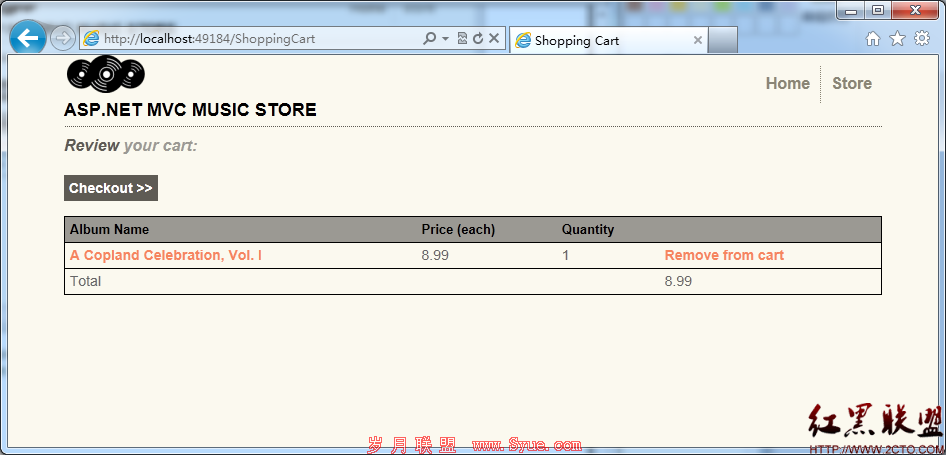Click the 8.99 total amount
The width and height of the screenshot is (946, 455).
click(678, 281)
